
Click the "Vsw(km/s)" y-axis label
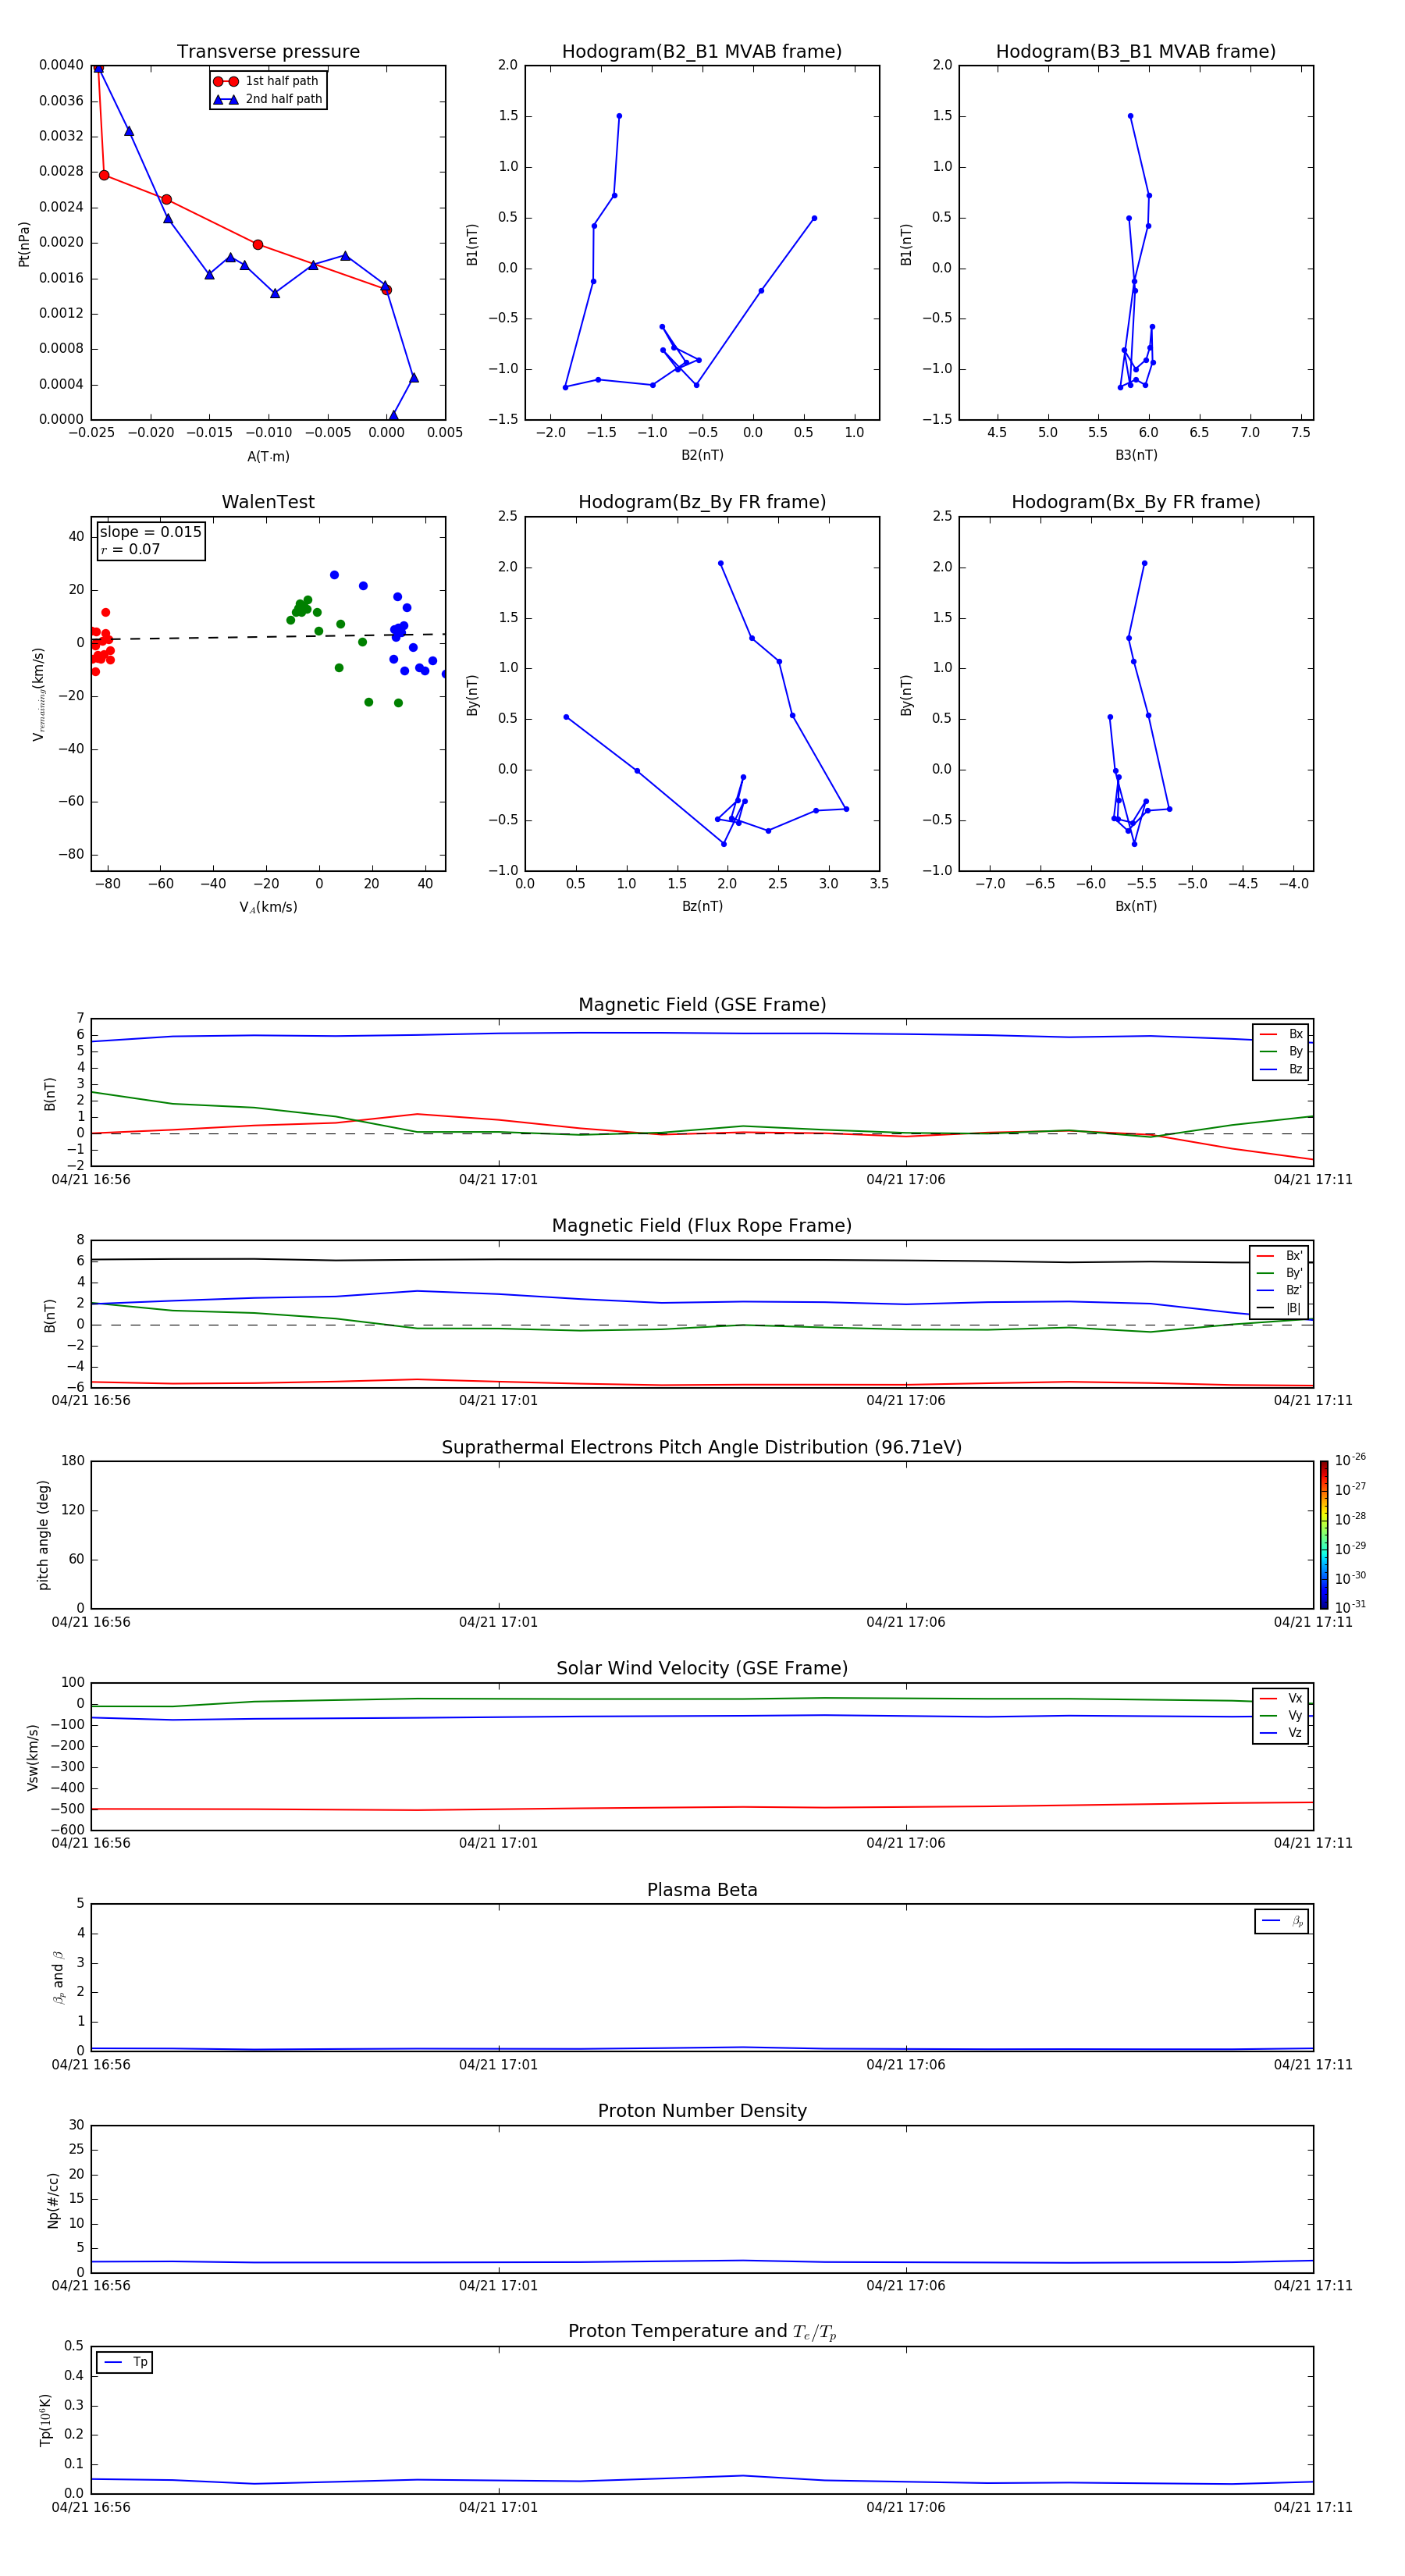(33, 1757)
